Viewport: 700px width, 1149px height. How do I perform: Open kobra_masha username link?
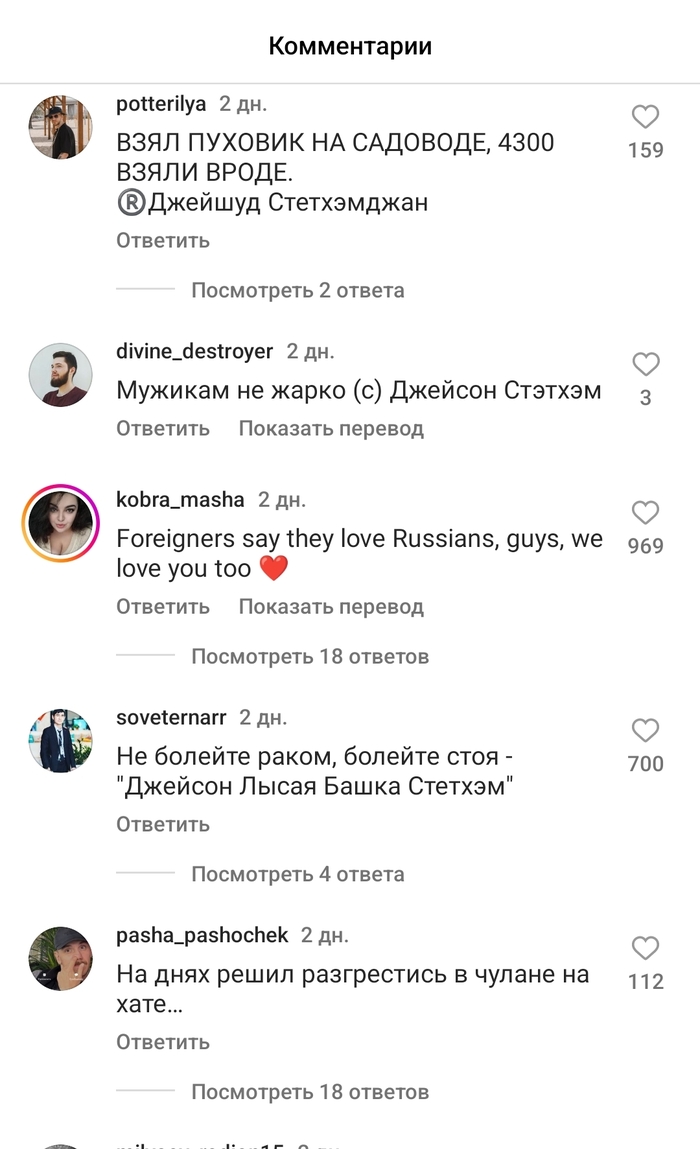click(180, 499)
